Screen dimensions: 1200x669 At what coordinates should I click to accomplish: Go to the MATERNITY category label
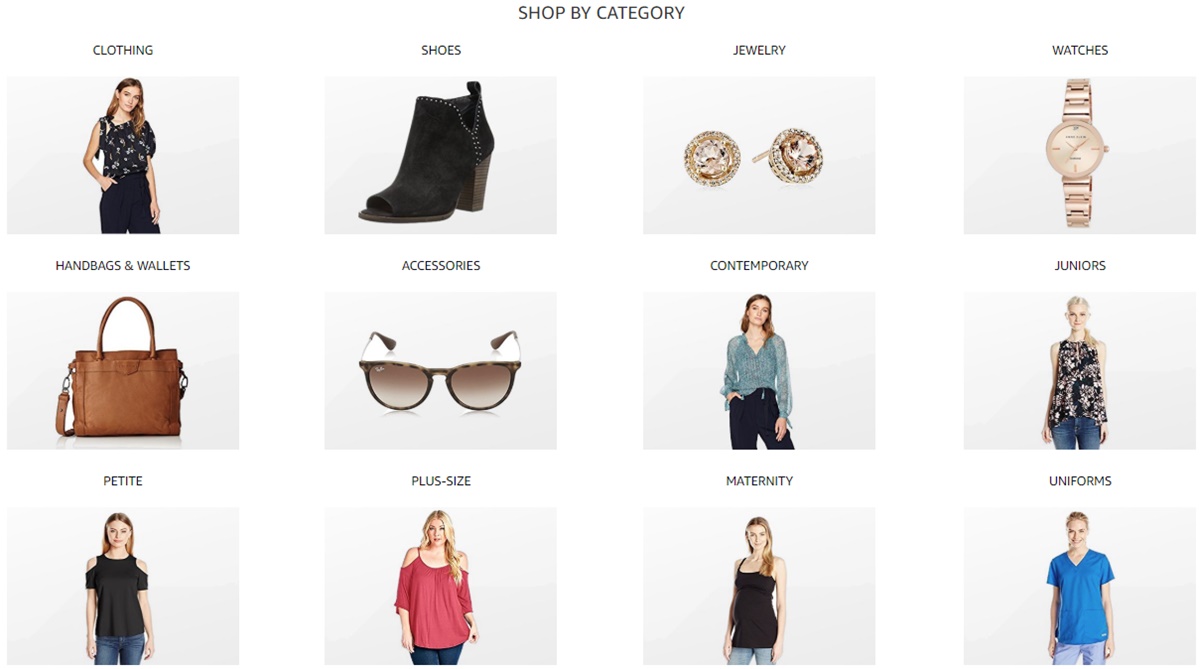point(759,481)
